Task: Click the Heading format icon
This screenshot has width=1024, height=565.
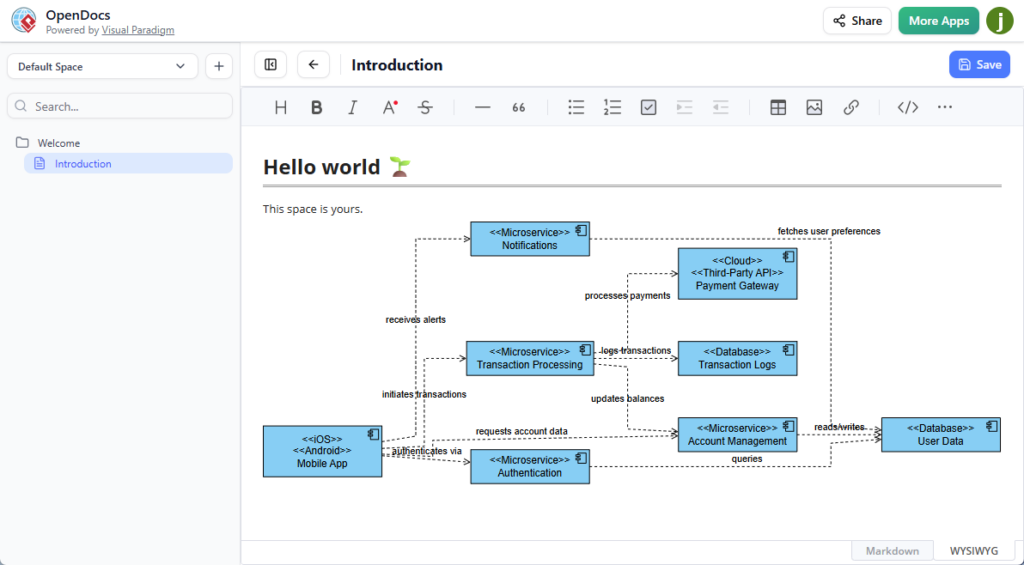Action: tap(281, 108)
